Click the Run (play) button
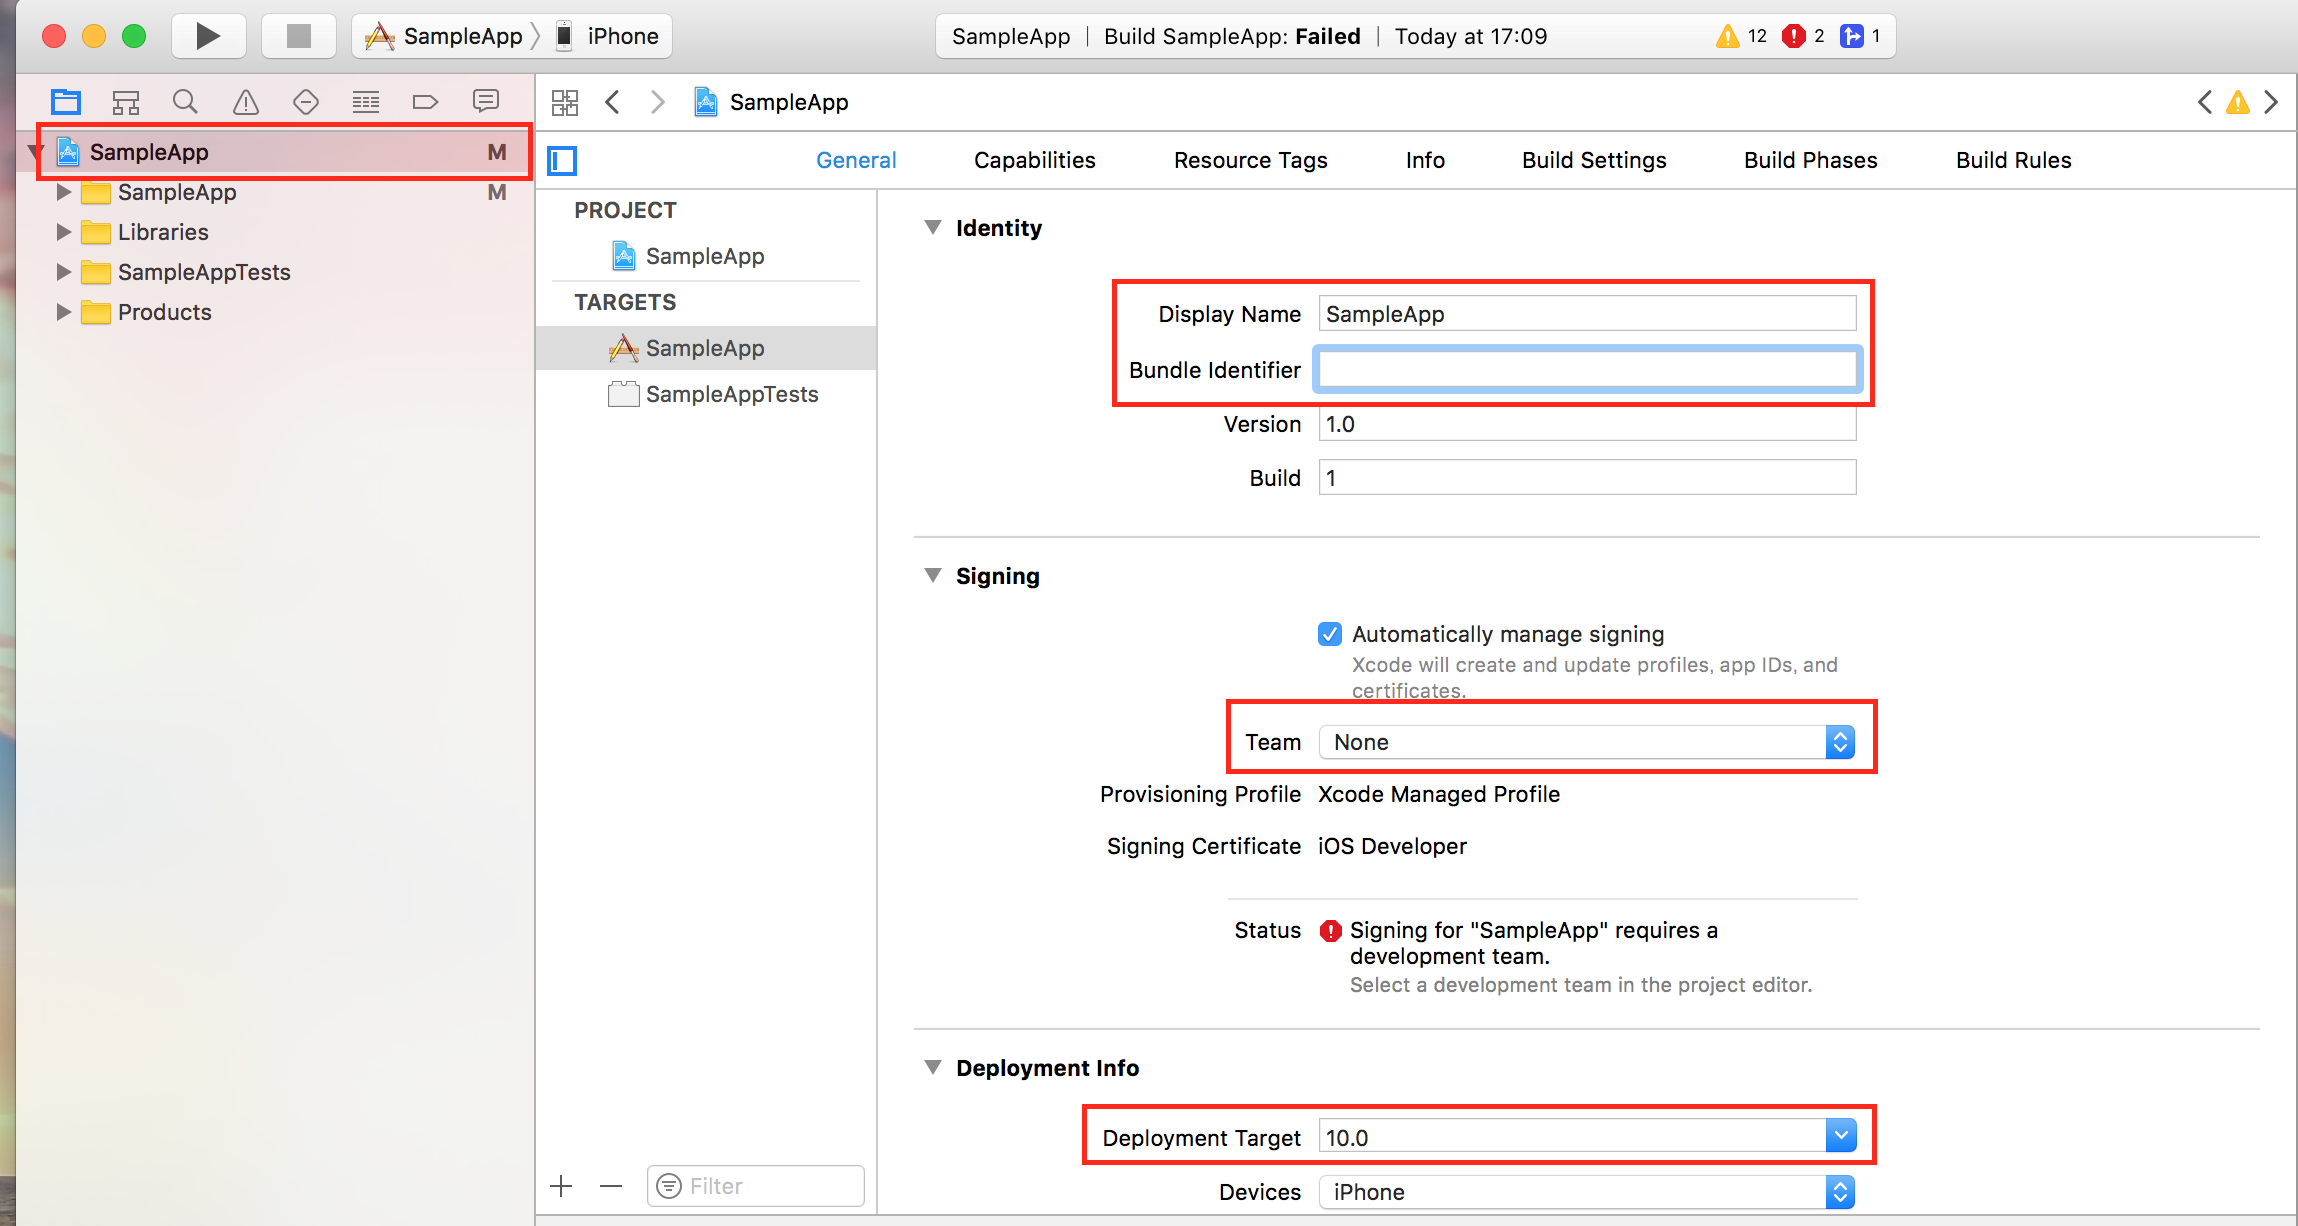The width and height of the screenshot is (2298, 1226). (208, 36)
